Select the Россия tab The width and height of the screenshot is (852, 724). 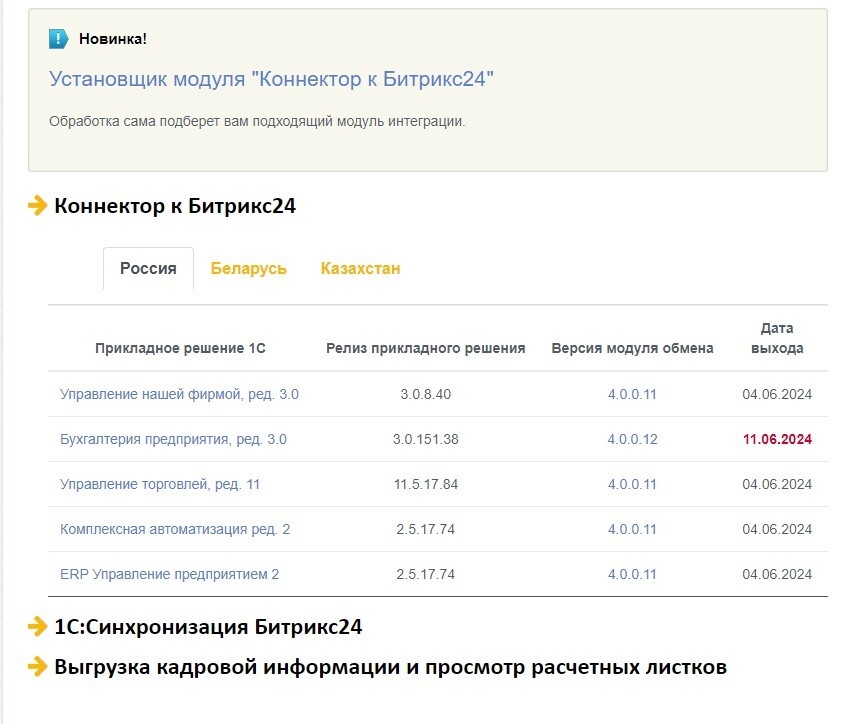pos(148,269)
